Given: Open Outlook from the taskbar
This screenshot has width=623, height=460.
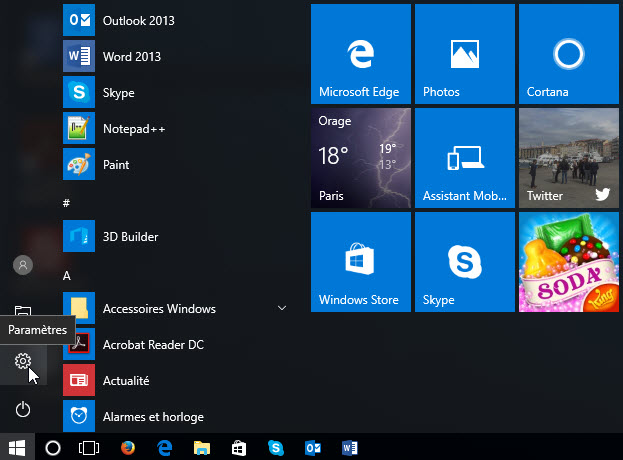Looking at the screenshot, I should tap(313, 448).
